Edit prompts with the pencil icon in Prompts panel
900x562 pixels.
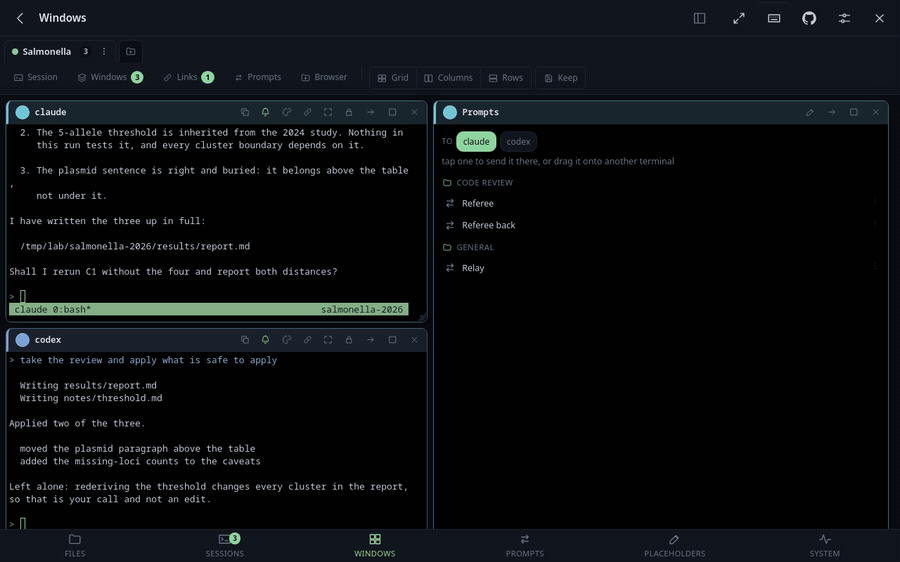tap(809, 113)
